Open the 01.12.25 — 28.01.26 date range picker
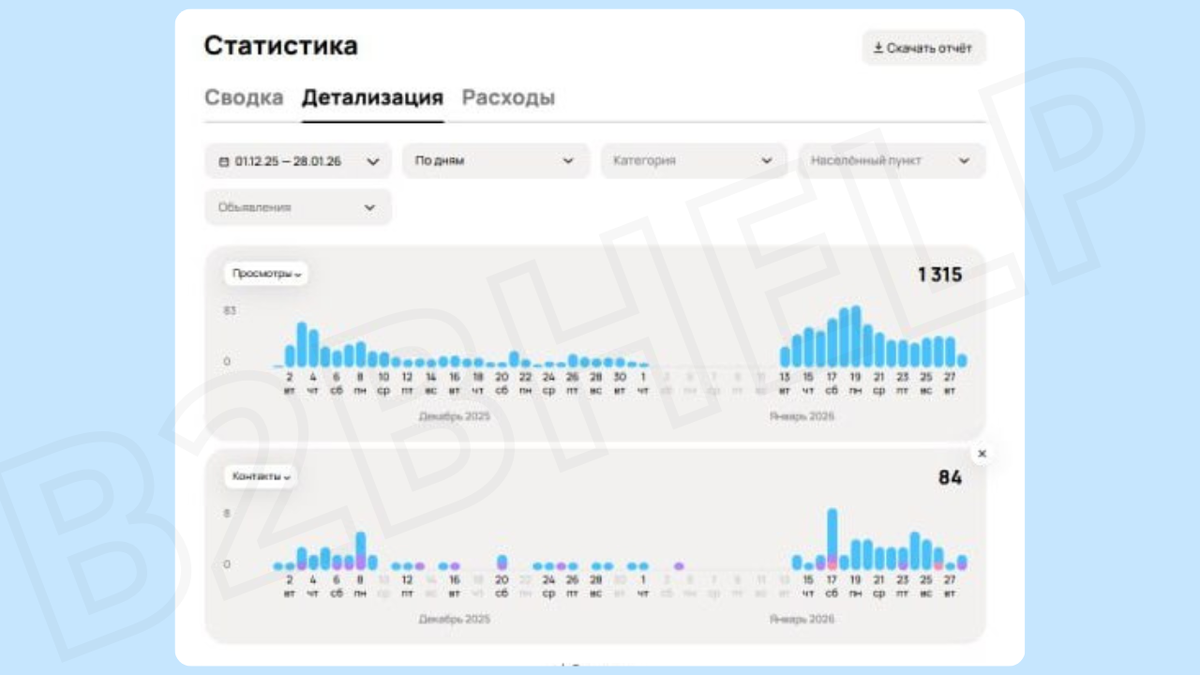Image resolution: width=1200 pixels, height=675 pixels. (298, 161)
